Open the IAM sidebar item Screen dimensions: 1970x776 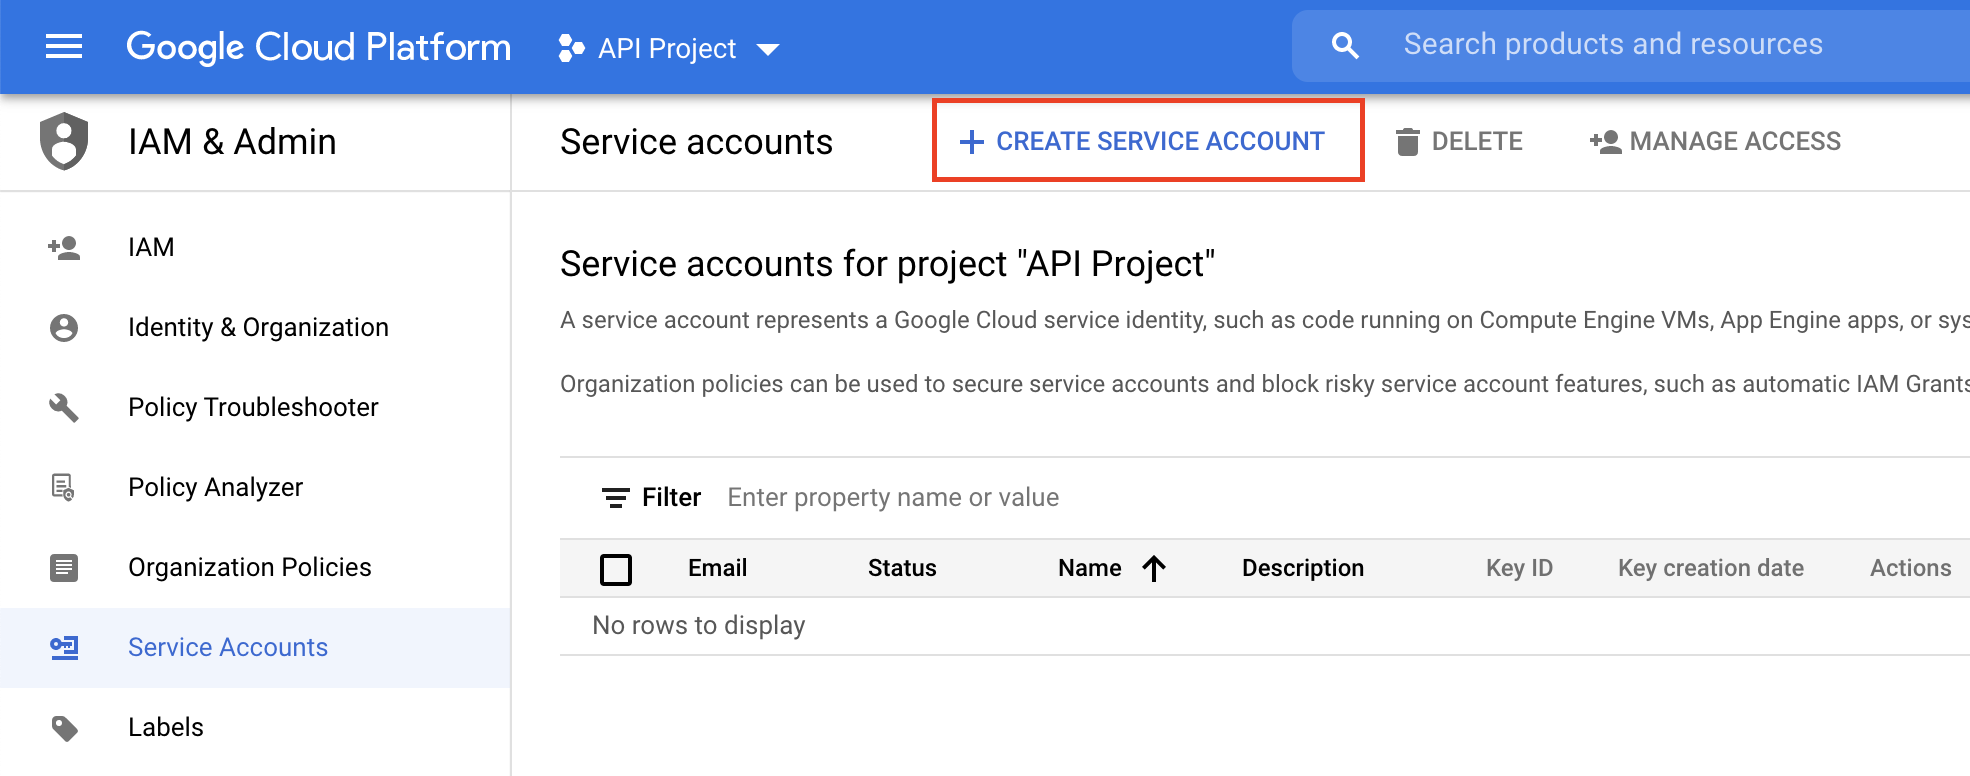[255, 247]
